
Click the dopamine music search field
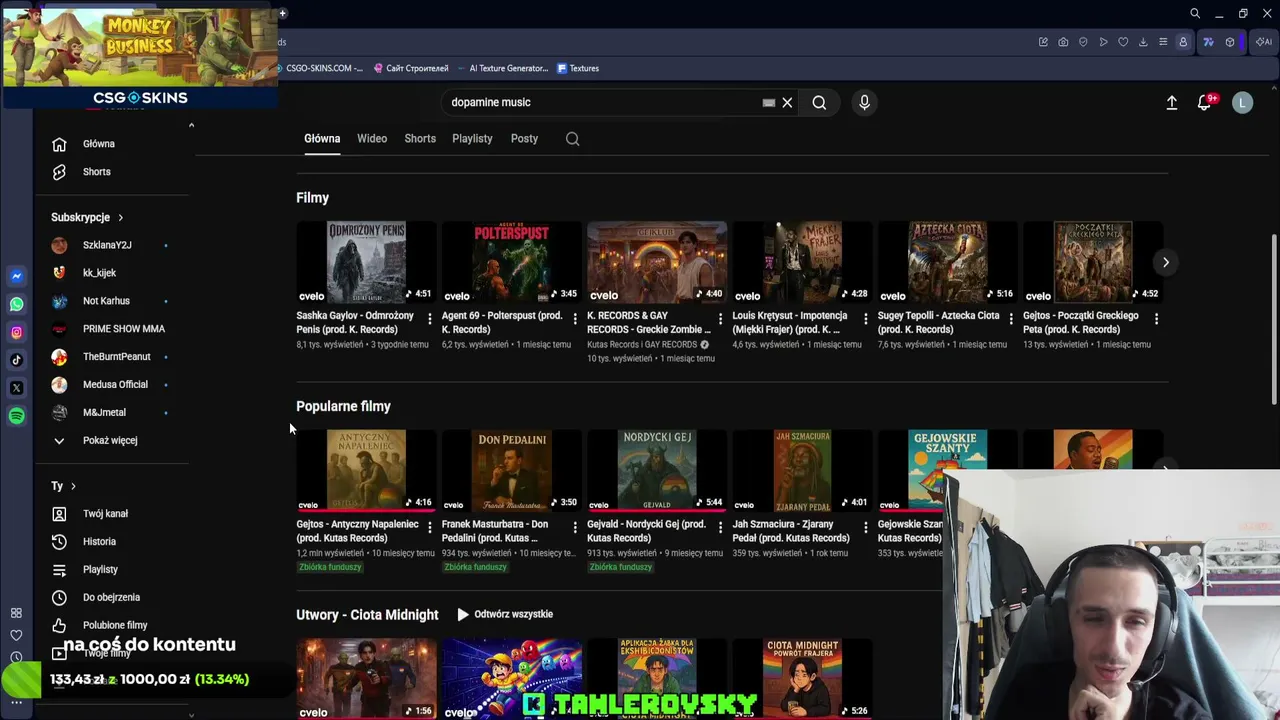pos(605,102)
